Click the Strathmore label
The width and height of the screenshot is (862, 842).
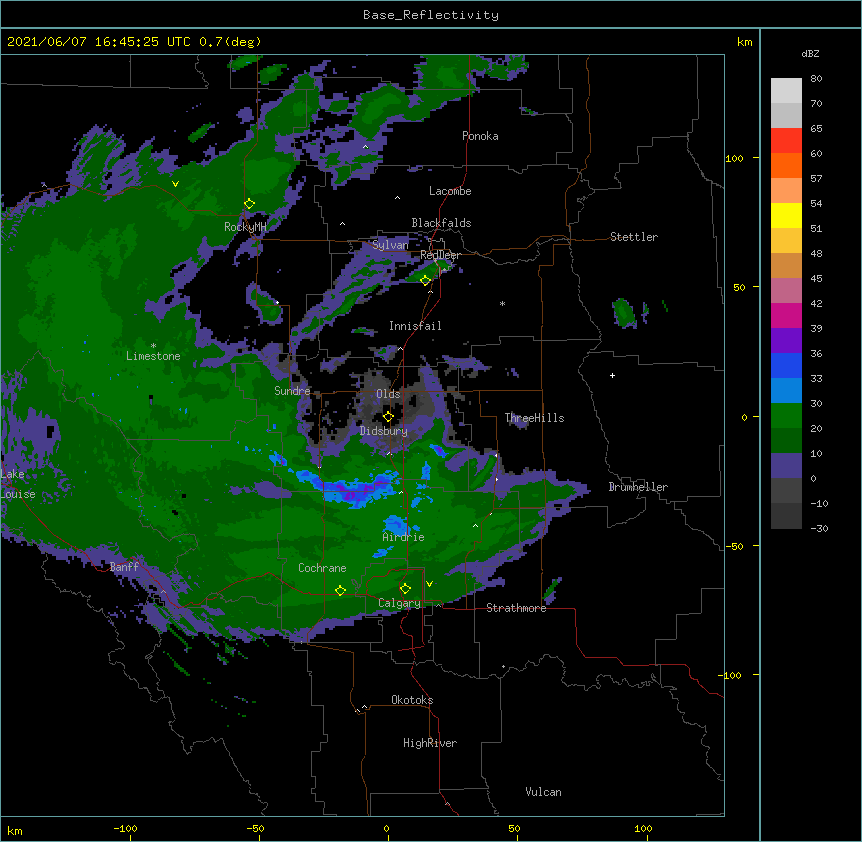(516, 608)
